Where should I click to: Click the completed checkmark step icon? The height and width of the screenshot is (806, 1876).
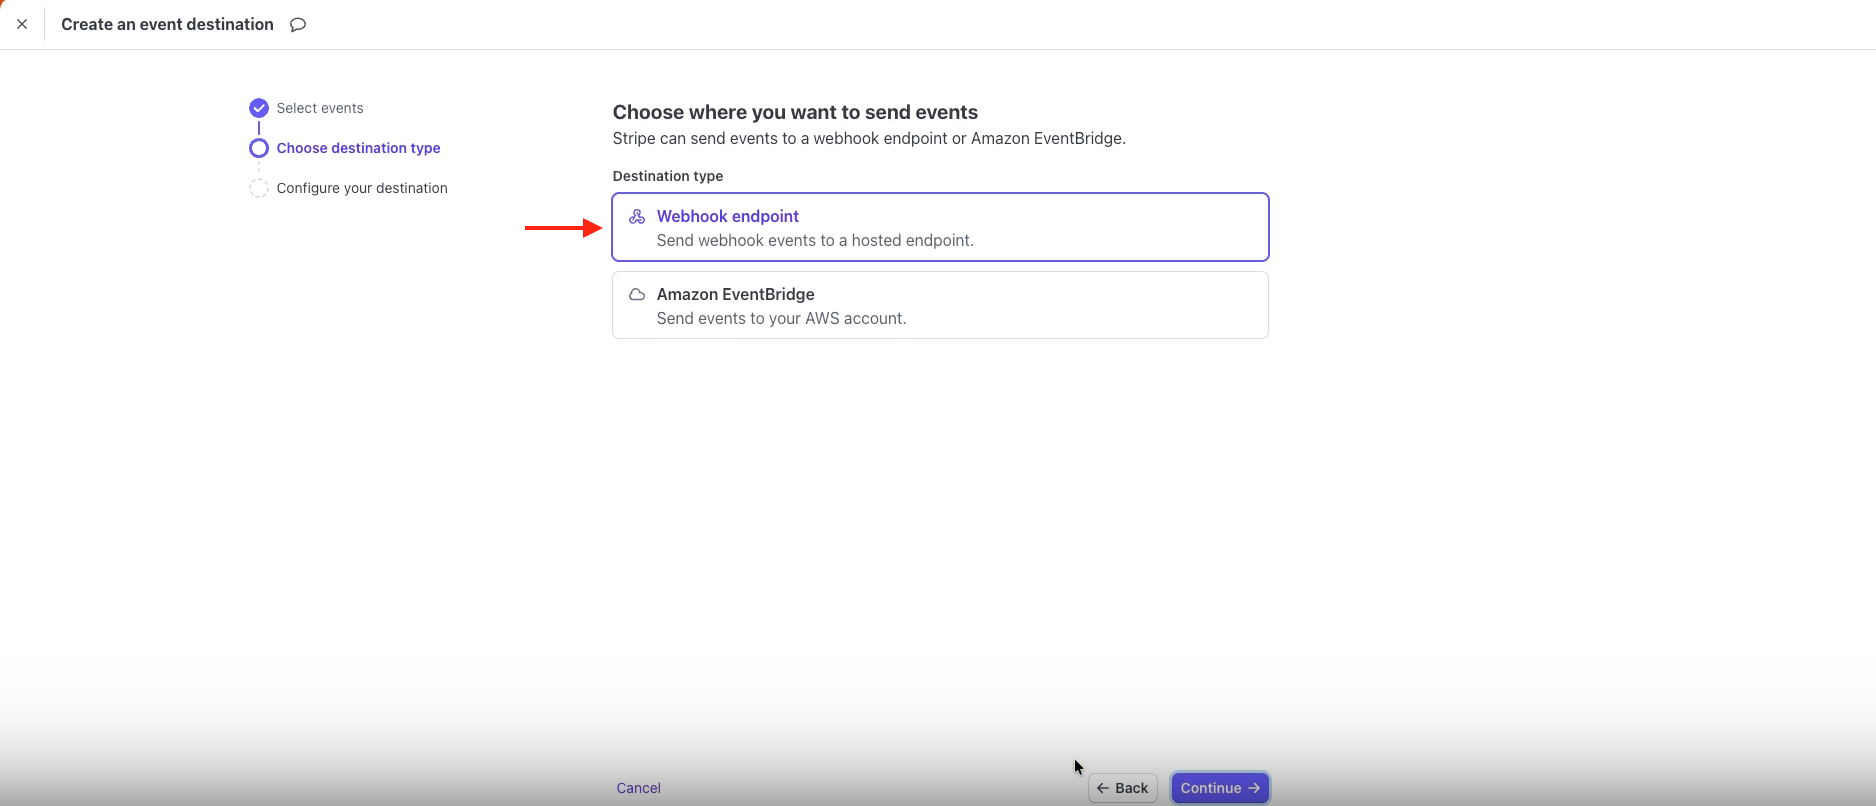click(259, 108)
